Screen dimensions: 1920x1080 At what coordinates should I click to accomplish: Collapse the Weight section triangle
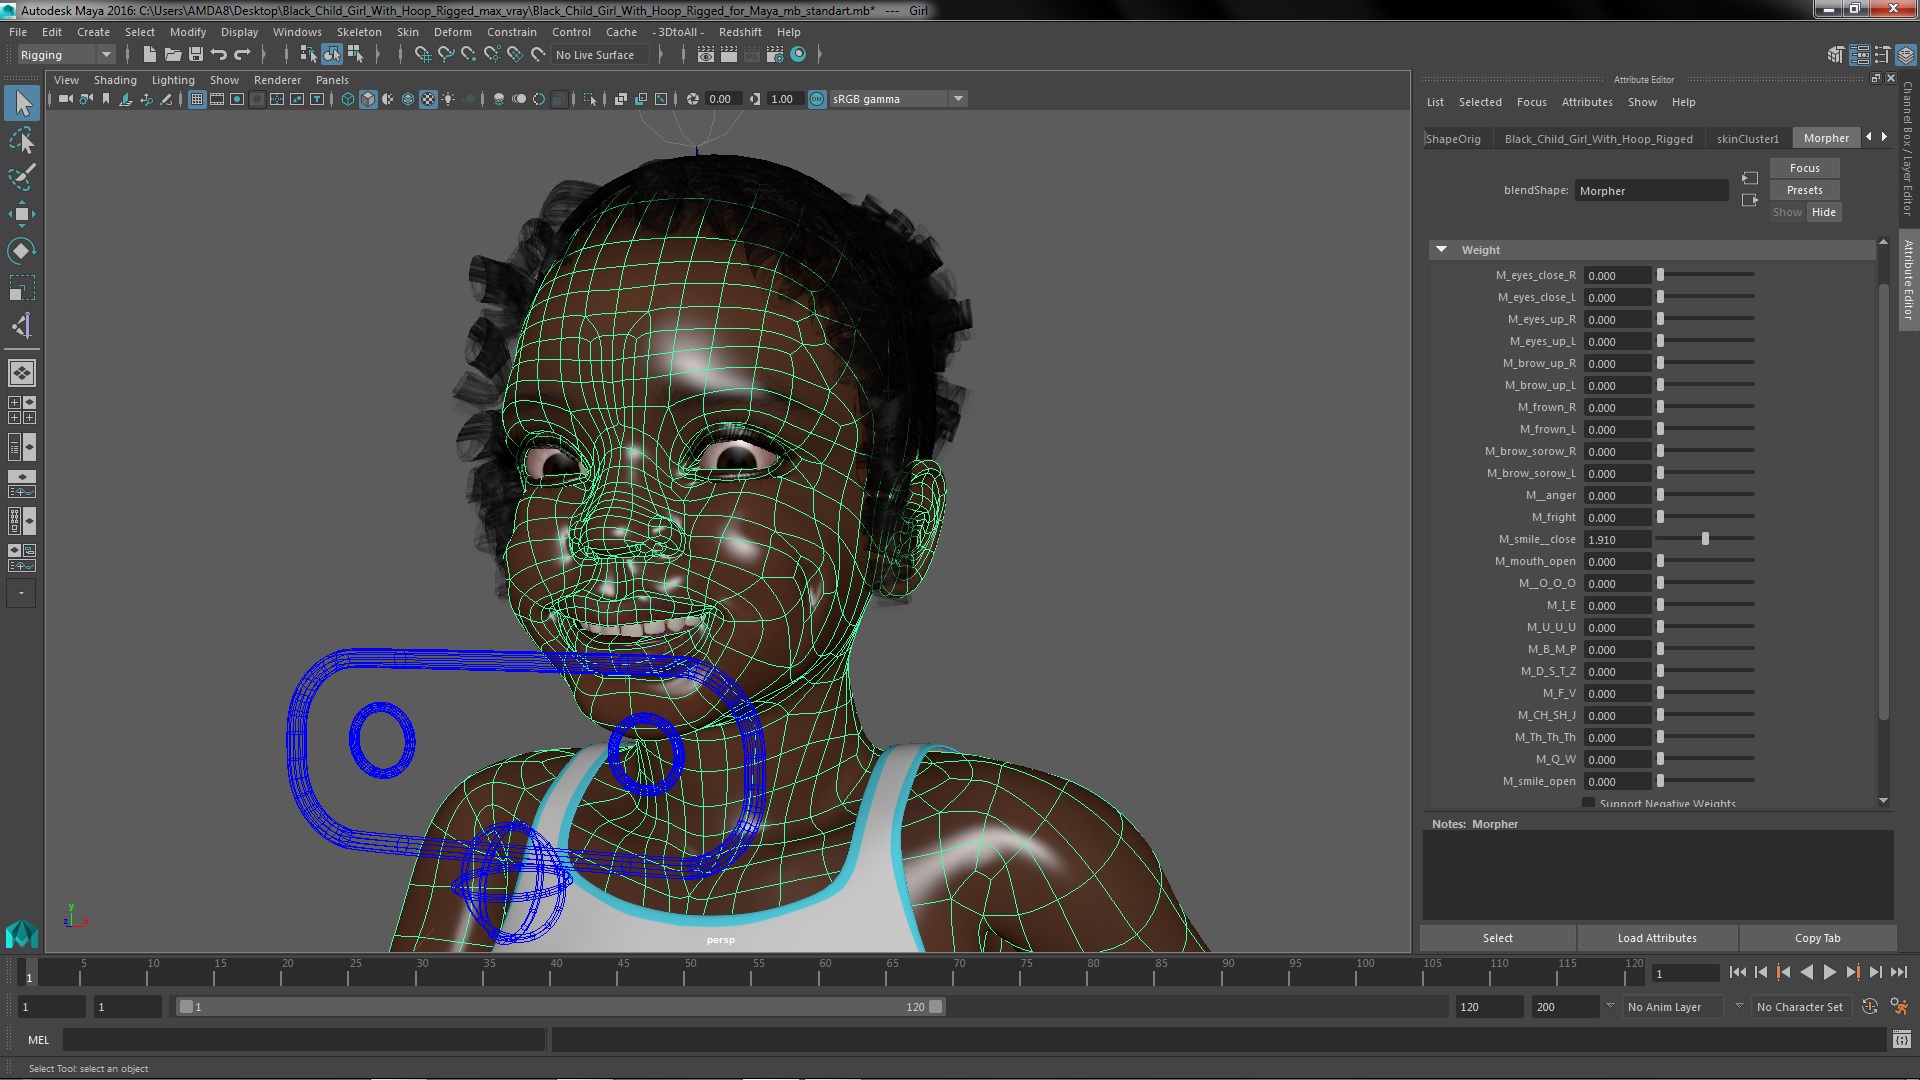(x=1441, y=250)
